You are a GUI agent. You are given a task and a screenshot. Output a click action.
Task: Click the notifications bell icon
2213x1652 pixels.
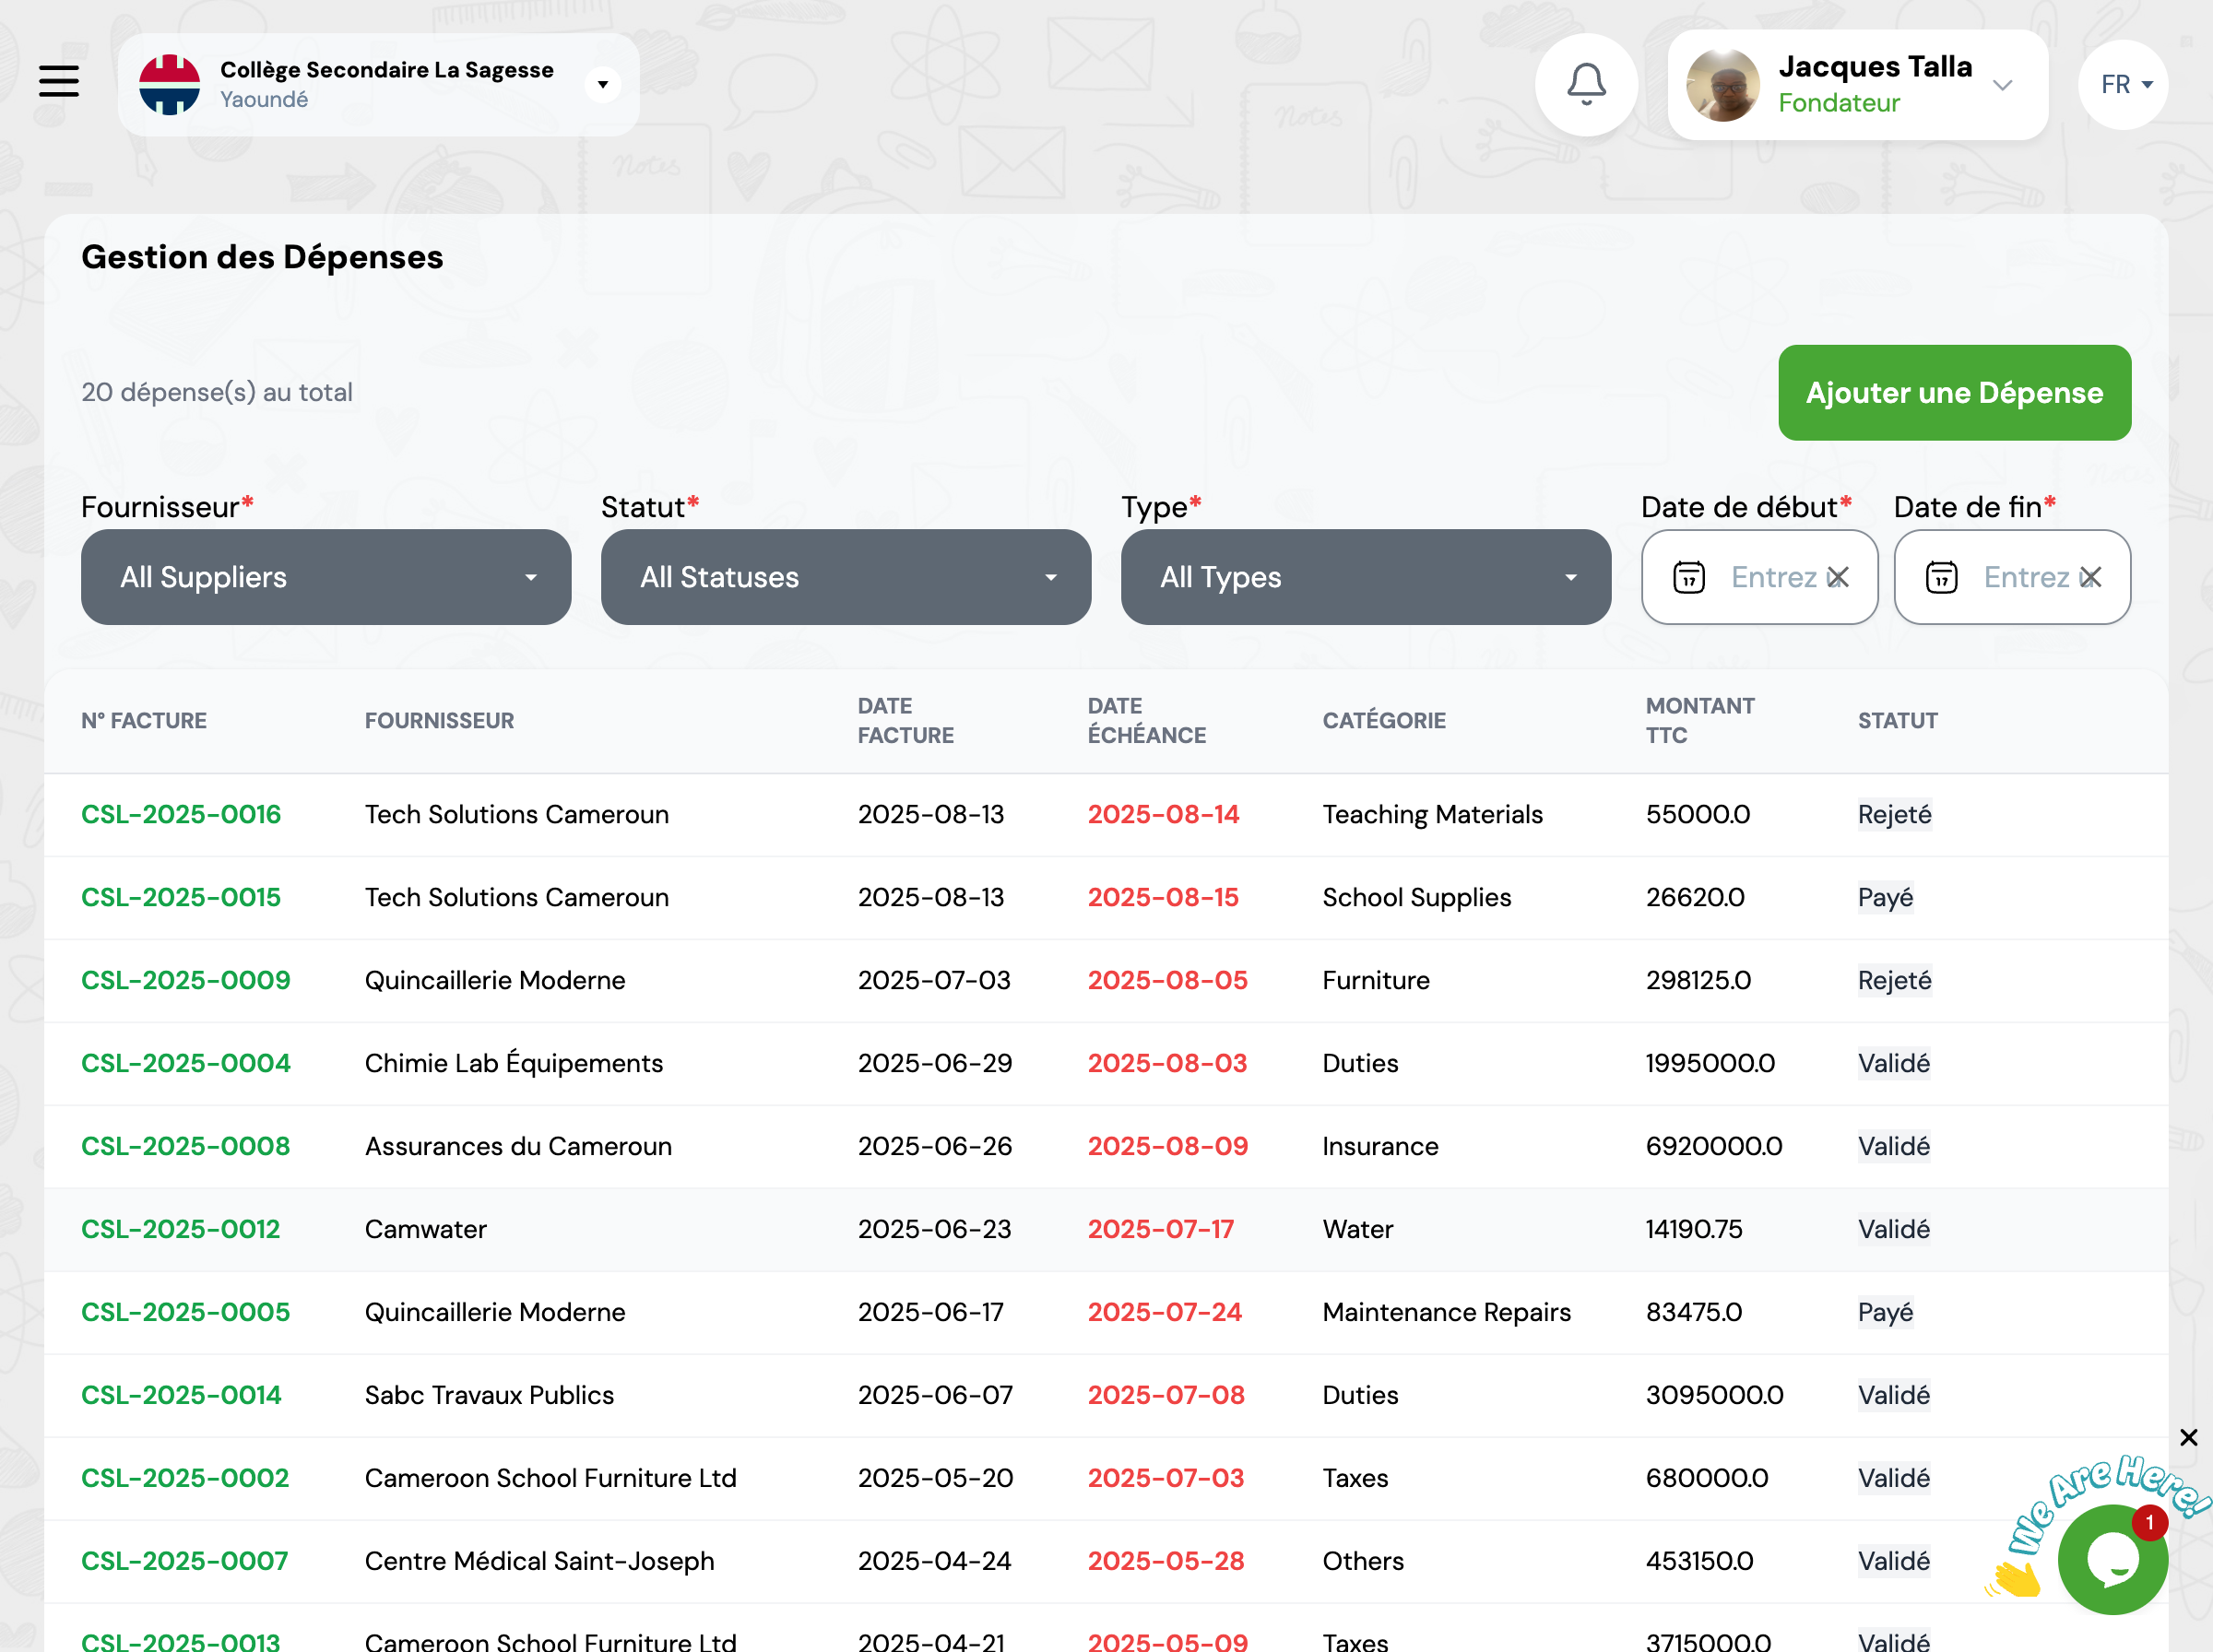[x=1586, y=85]
